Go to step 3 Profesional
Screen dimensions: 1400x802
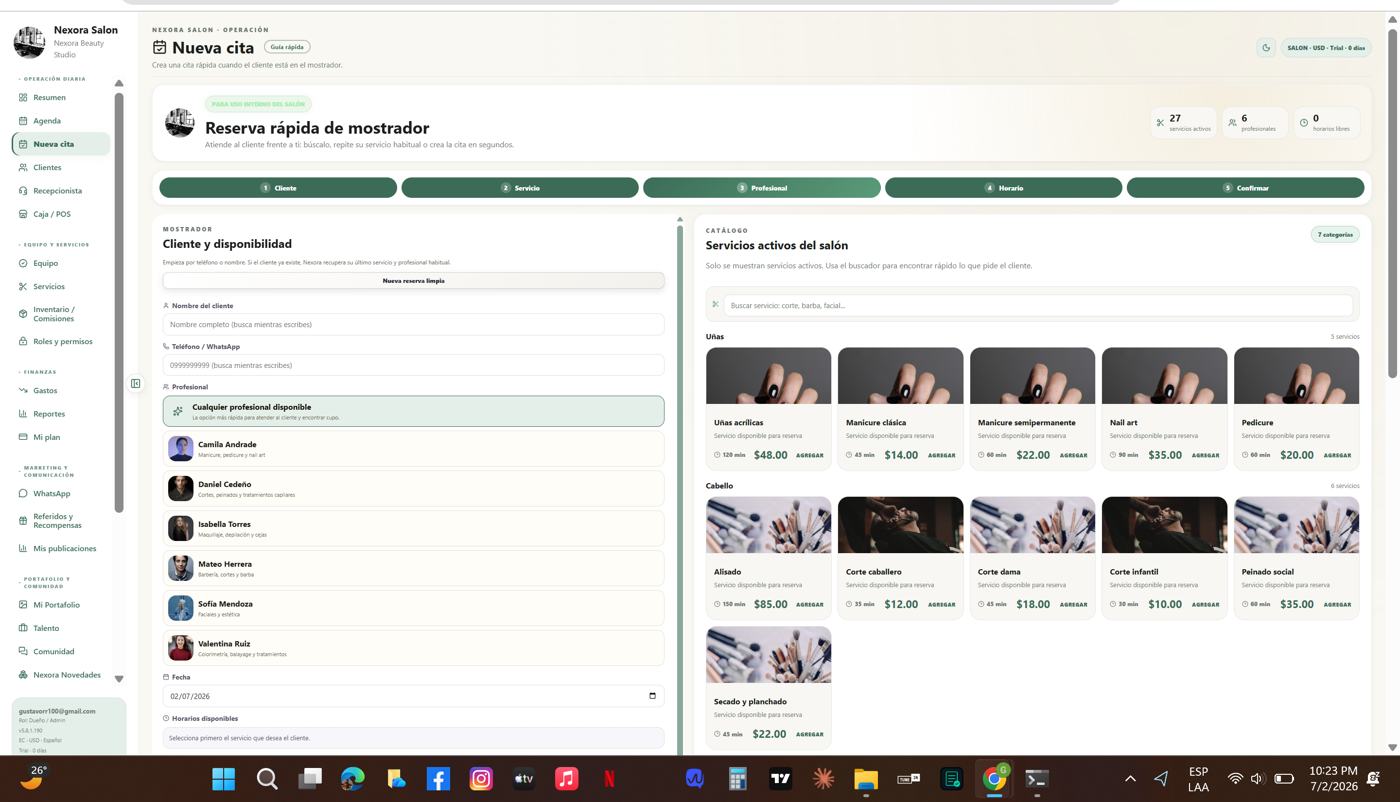(762, 187)
